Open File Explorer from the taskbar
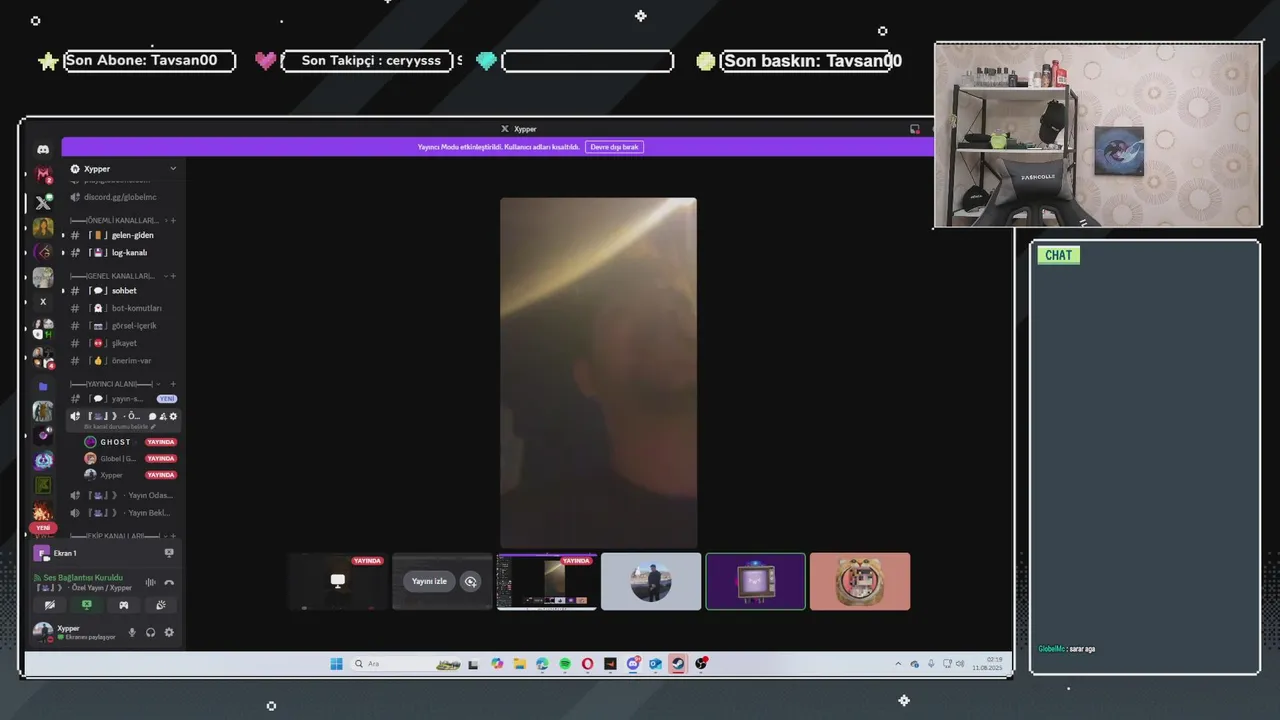This screenshot has width=1280, height=720. [x=520, y=664]
